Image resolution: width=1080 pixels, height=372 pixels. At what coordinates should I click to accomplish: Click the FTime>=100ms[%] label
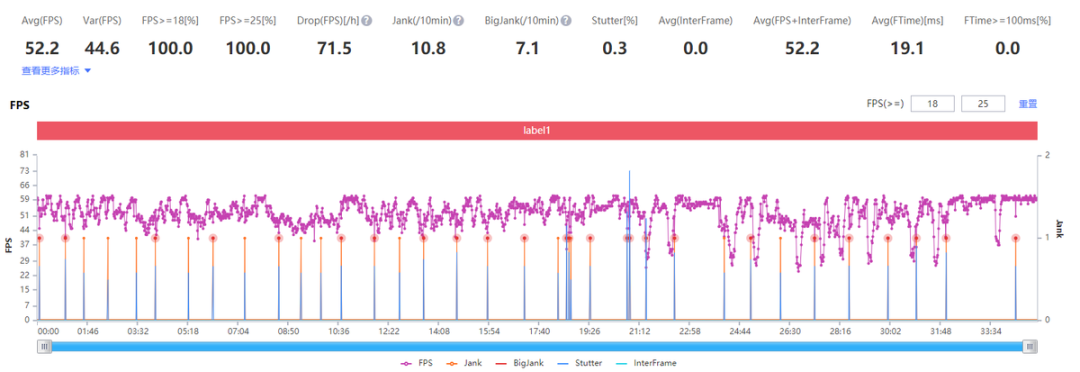pyautogui.click(x=1007, y=21)
